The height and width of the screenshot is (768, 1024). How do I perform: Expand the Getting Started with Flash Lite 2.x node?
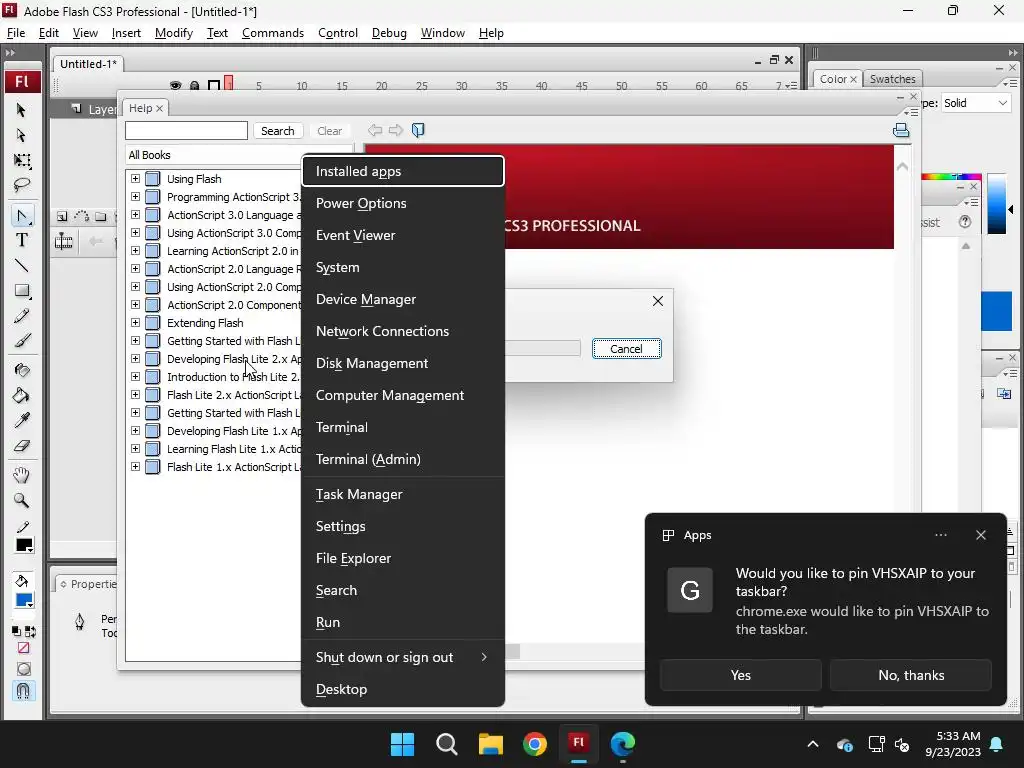pyautogui.click(x=135, y=340)
